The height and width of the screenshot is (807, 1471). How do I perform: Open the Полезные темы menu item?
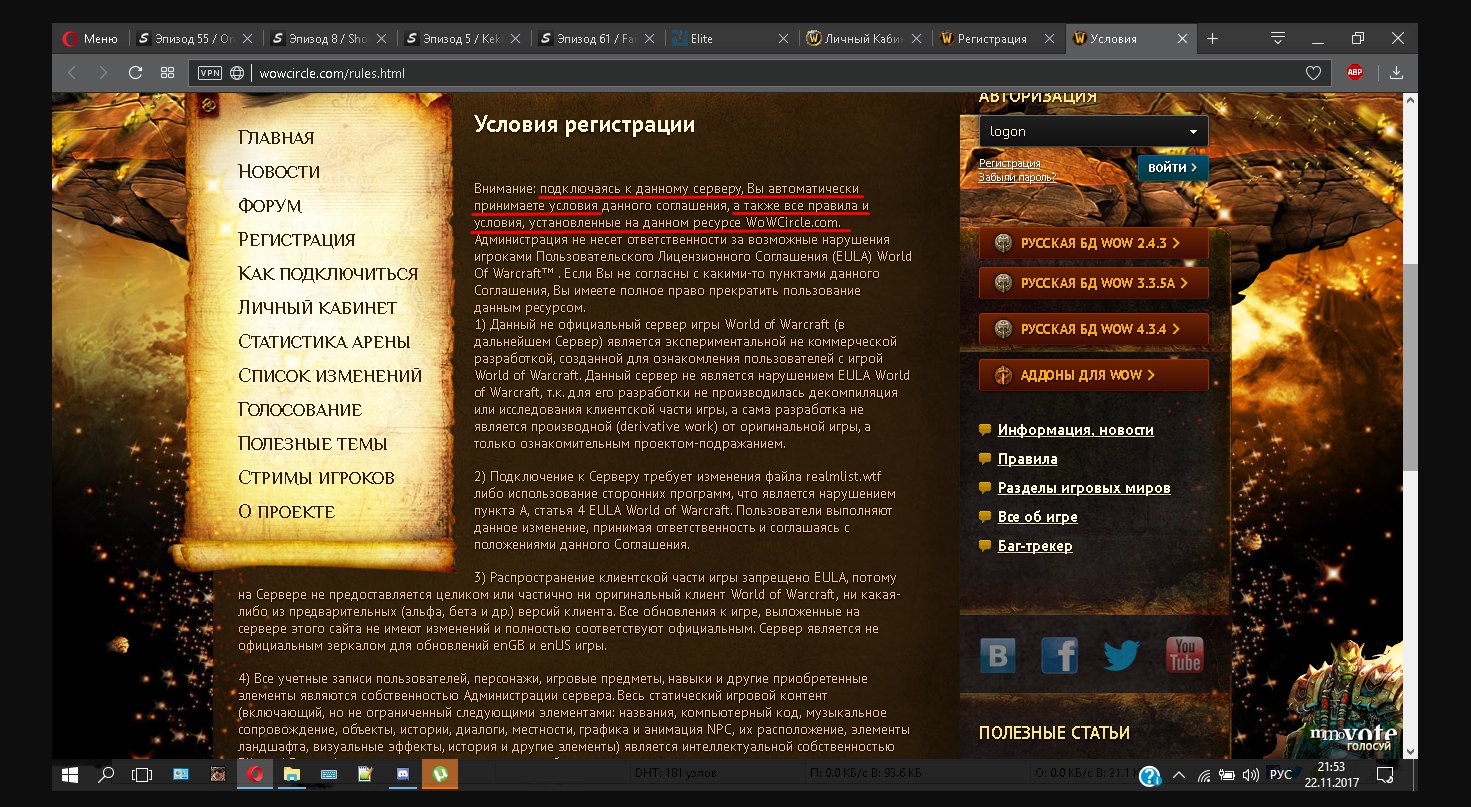313,444
